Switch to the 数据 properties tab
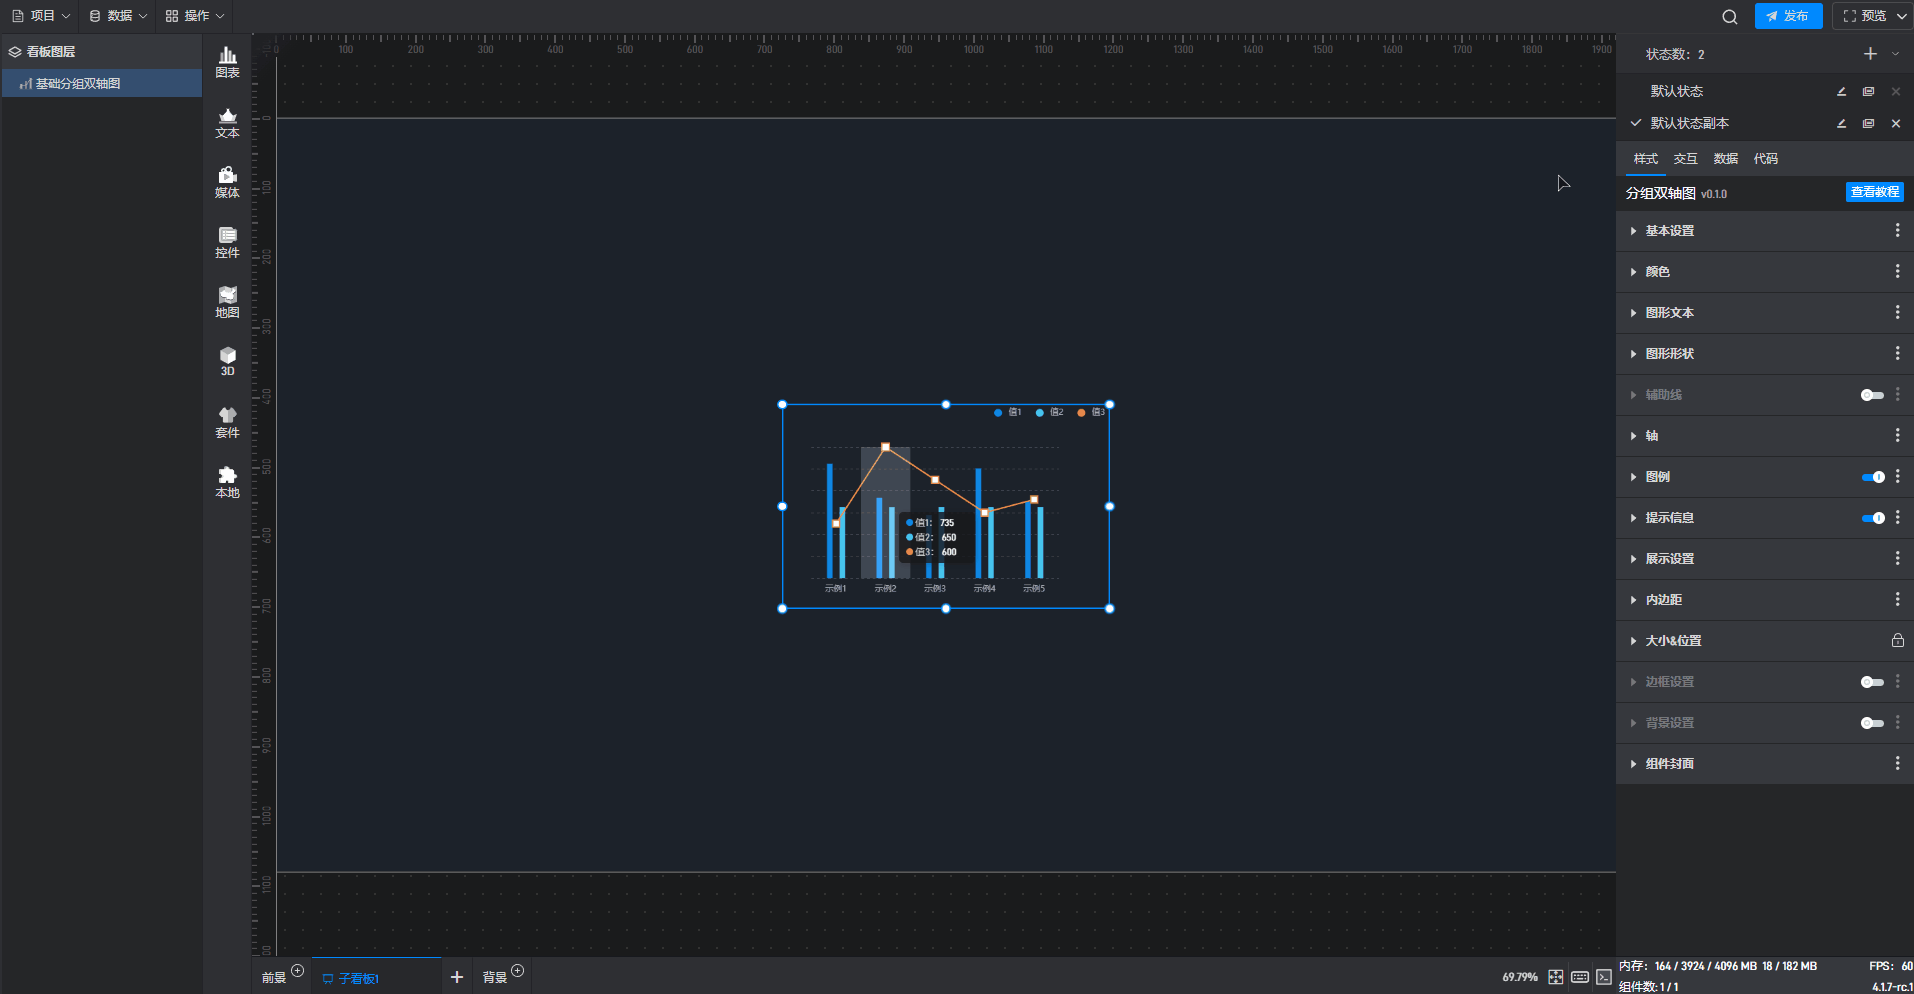Image resolution: width=1914 pixels, height=994 pixels. 1725,159
